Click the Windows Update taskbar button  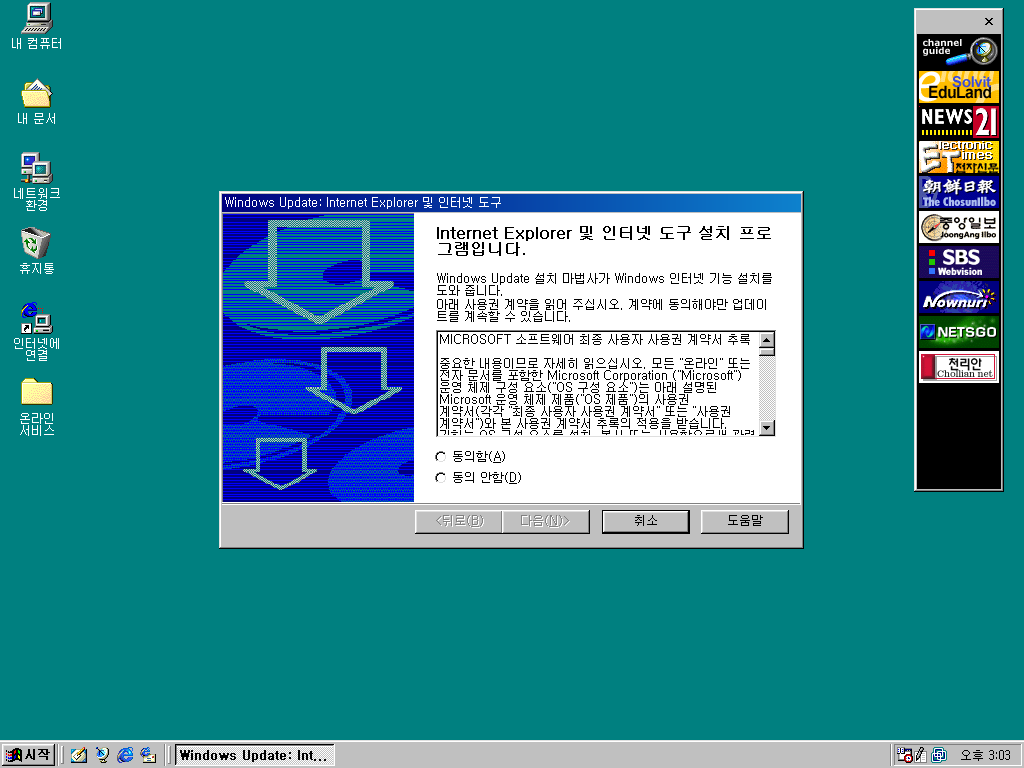click(255, 755)
